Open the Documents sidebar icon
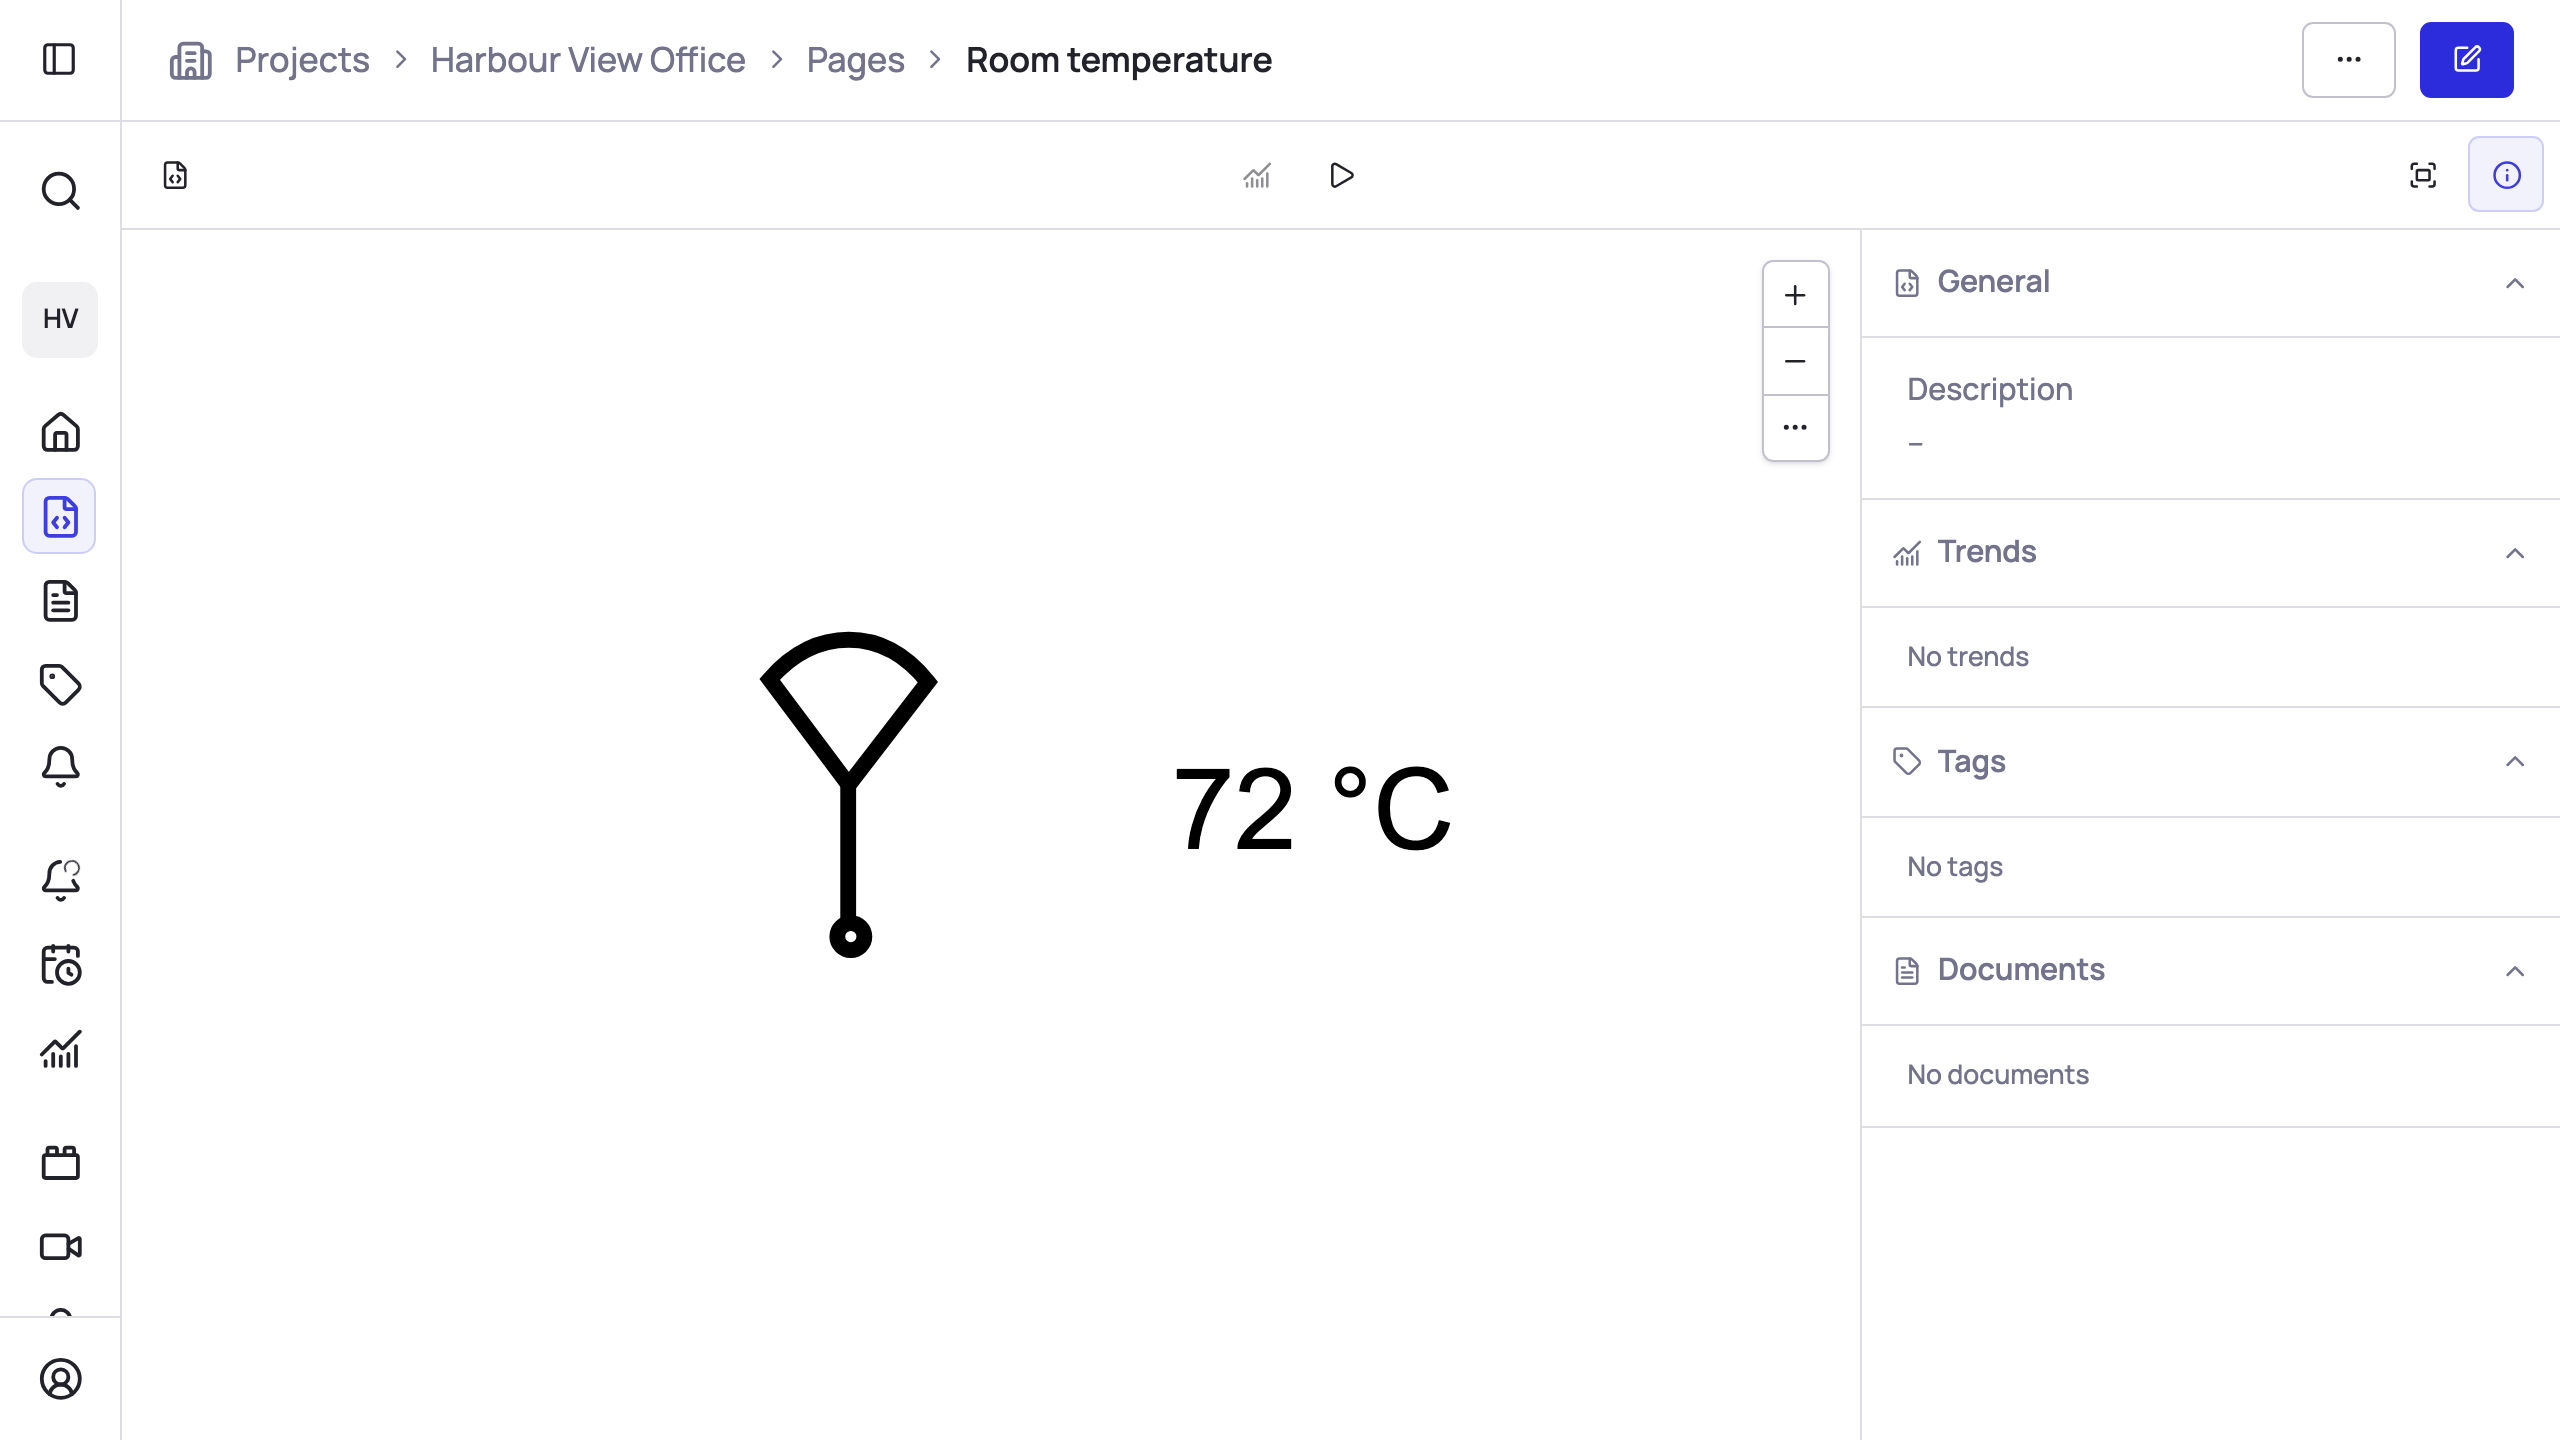Image resolution: width=2560 pixels, height=1440 pixels. click(x=60, y=601)
